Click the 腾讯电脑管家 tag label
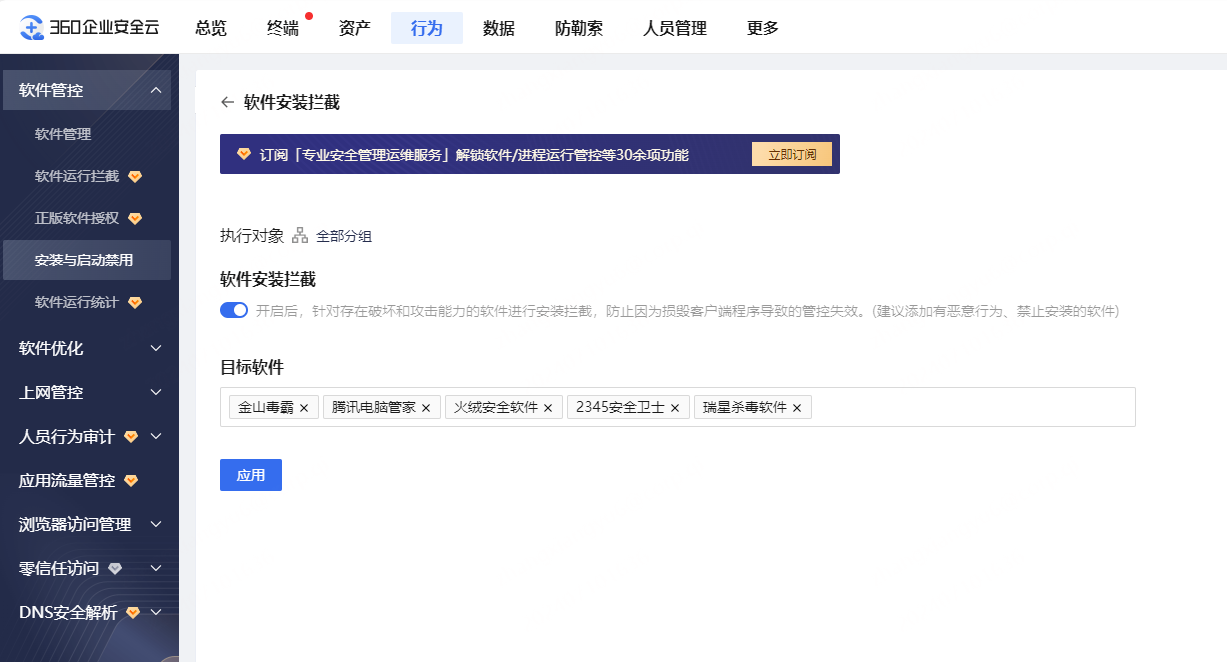Screen dimensions: 1227x662 click(374, 408)
